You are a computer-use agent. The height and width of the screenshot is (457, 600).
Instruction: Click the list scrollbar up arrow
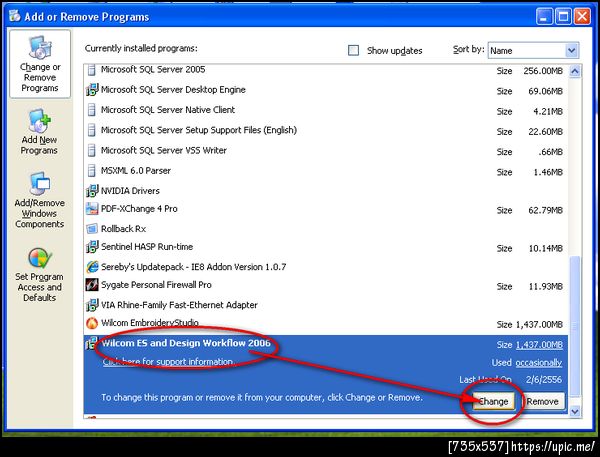pyautogui.click(x=575, y=71)
